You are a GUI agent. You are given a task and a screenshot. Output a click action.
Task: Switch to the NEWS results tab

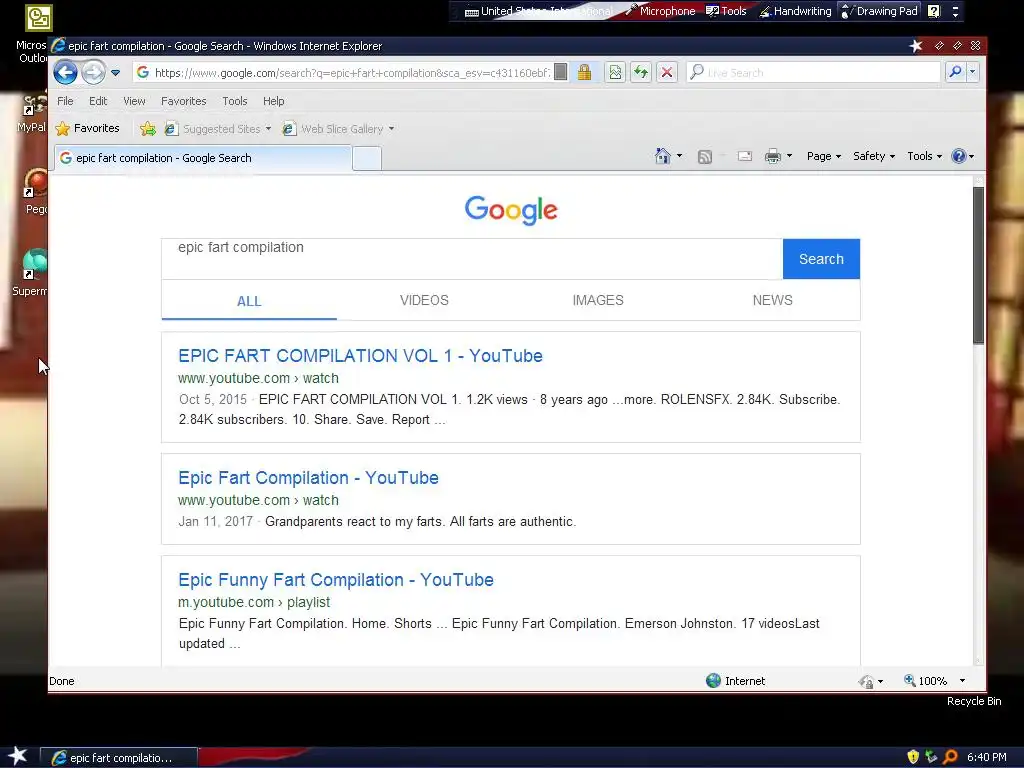773,300
